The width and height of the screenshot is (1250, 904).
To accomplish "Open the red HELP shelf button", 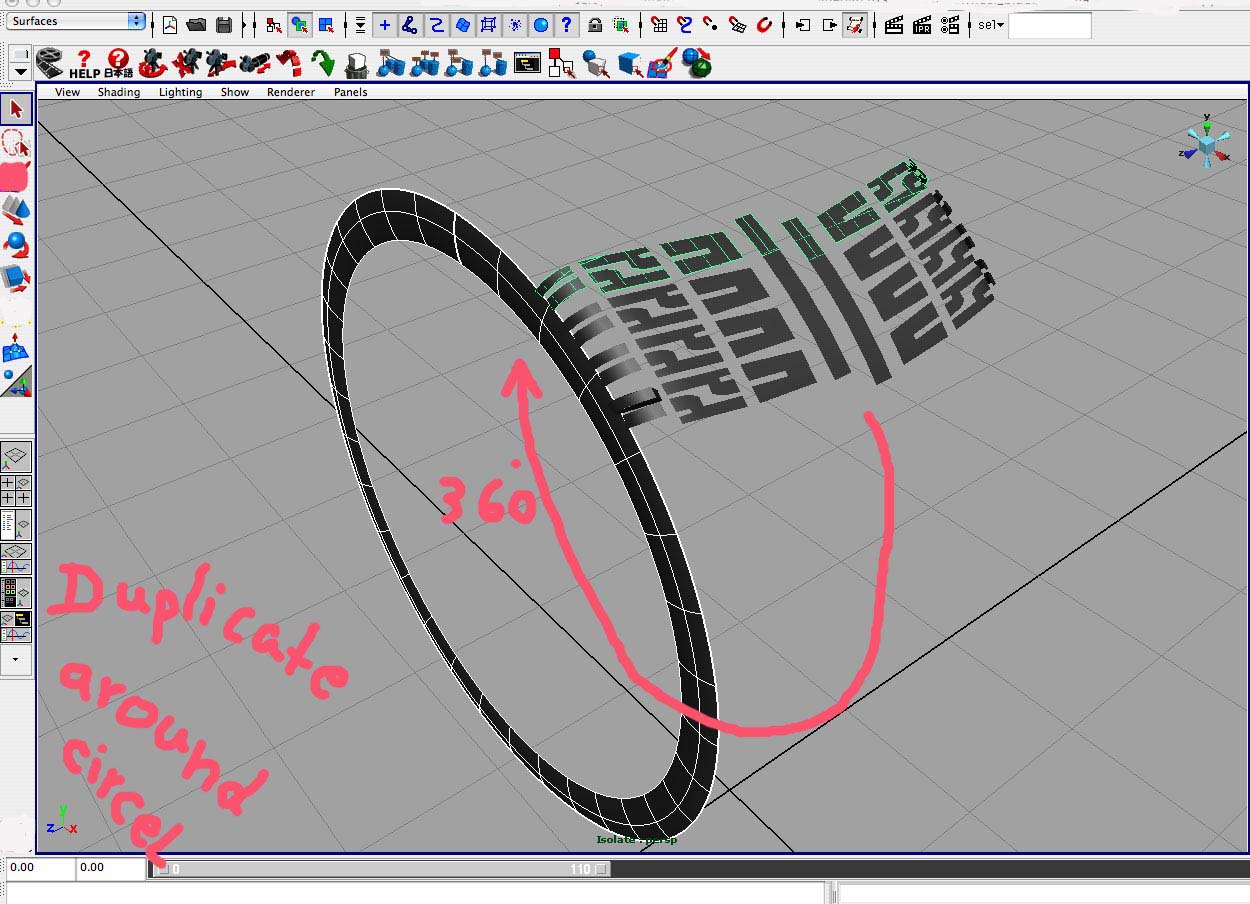I will click(x=84, y=65).
